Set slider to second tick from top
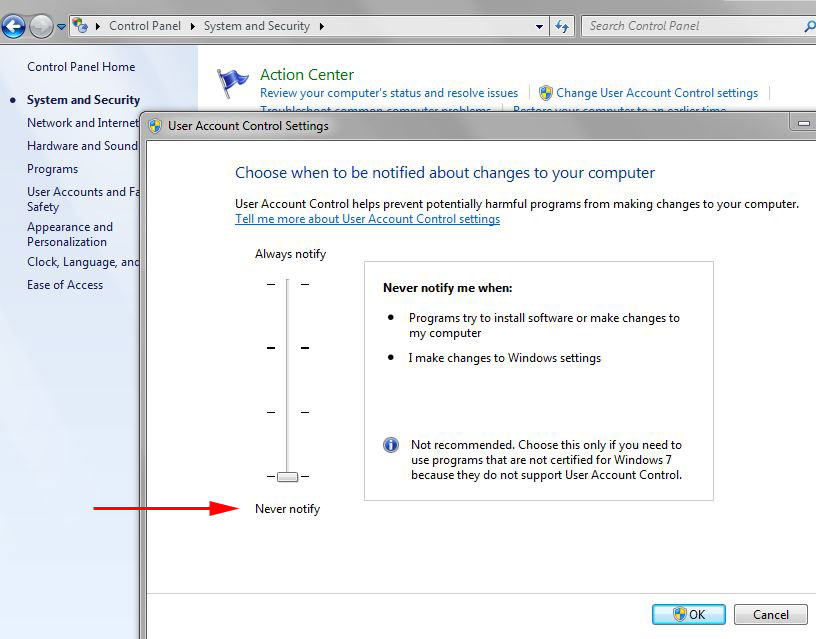Viewport: 816px width, 639px height. [287, 348]
